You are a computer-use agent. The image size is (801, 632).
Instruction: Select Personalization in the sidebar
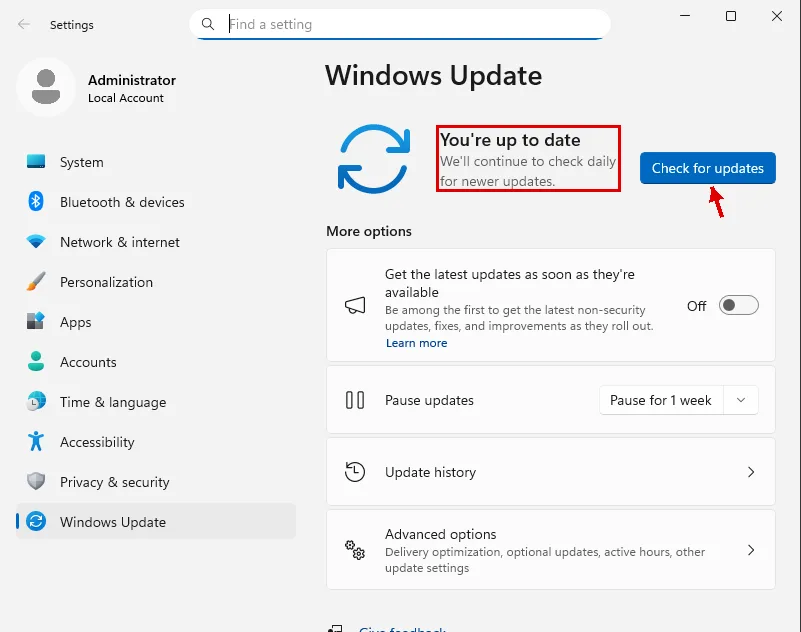pyautogui.click(x=156, y=282)
